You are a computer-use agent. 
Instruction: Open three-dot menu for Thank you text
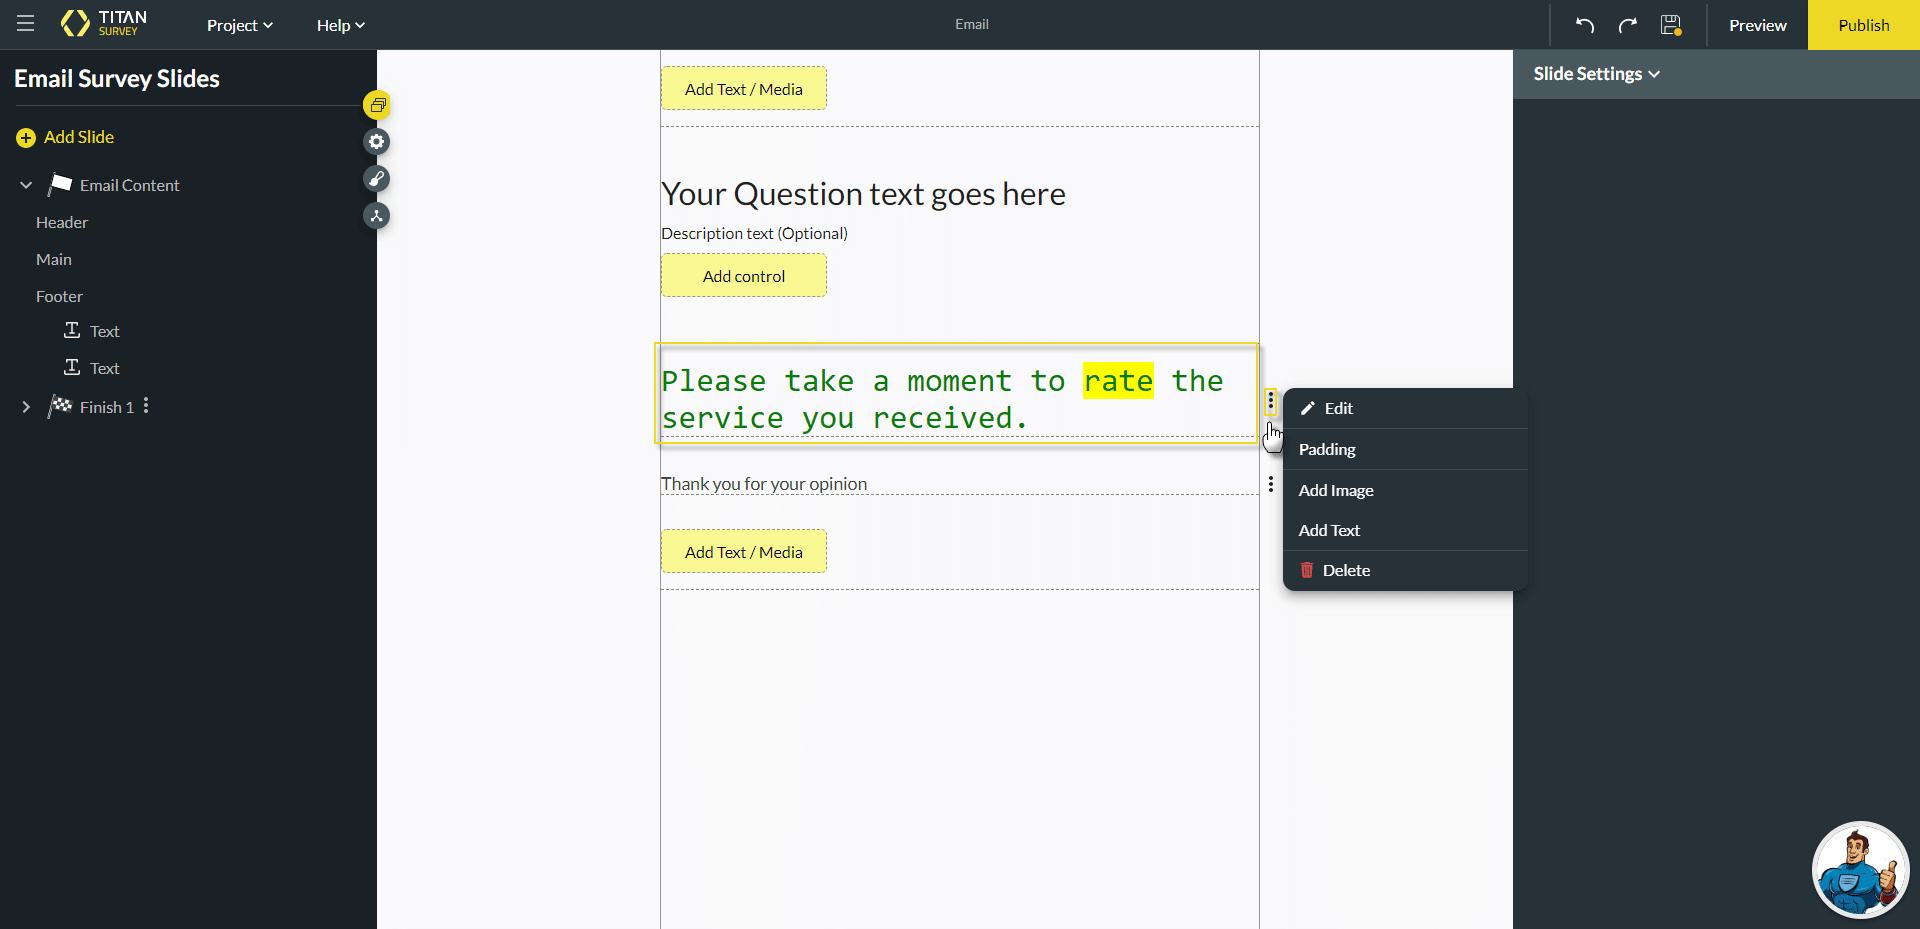point(1271,484)
